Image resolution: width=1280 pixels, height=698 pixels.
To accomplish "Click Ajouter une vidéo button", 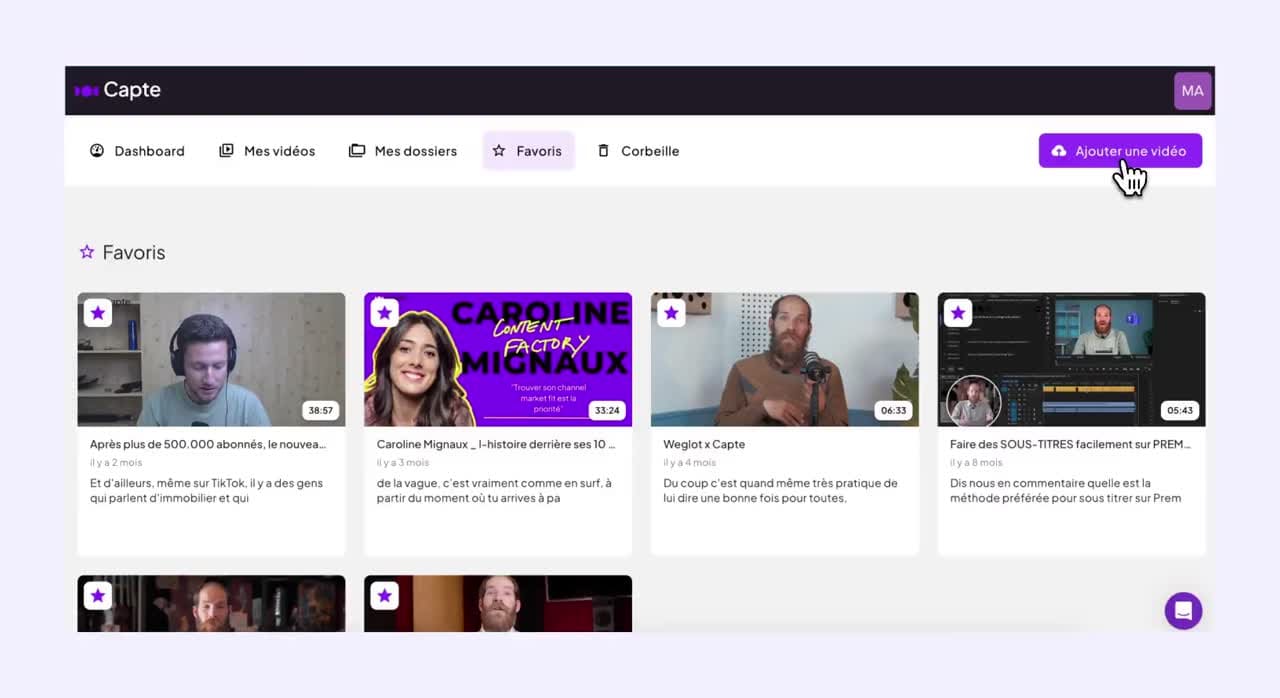I will 1120,151.
